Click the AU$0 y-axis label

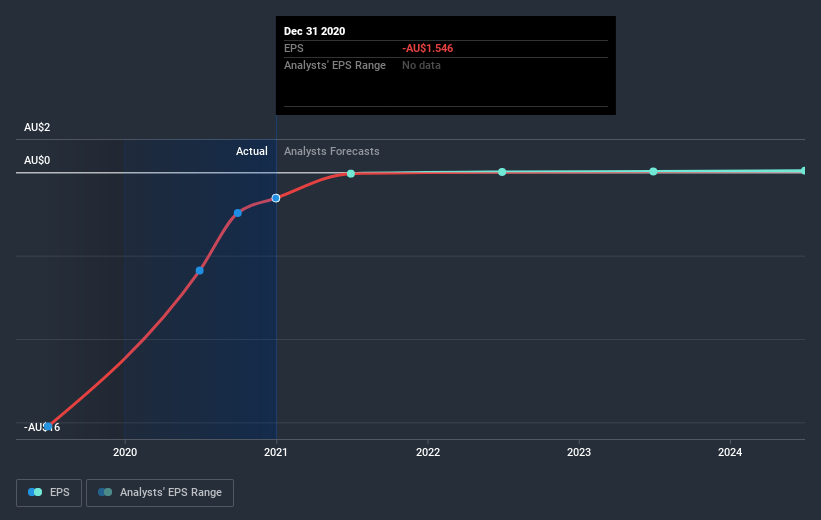(x=37, y=160)
